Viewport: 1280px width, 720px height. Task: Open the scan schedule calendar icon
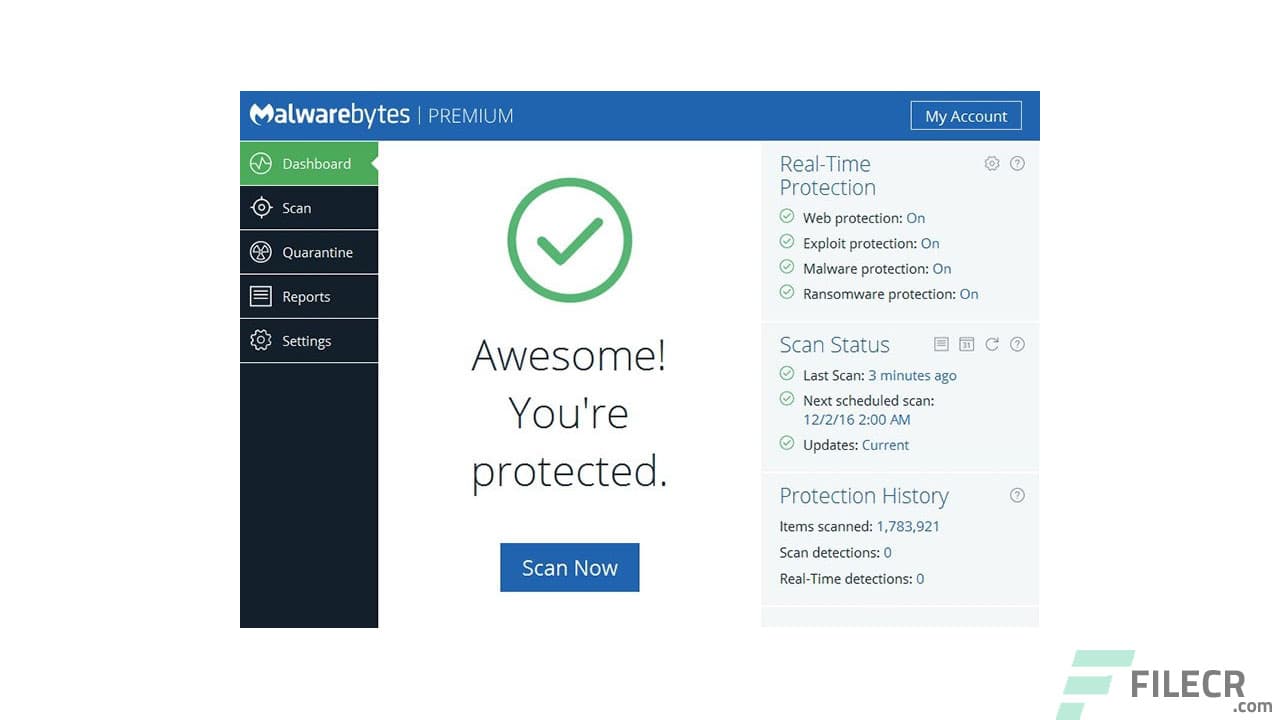click(x=966, y=344)
